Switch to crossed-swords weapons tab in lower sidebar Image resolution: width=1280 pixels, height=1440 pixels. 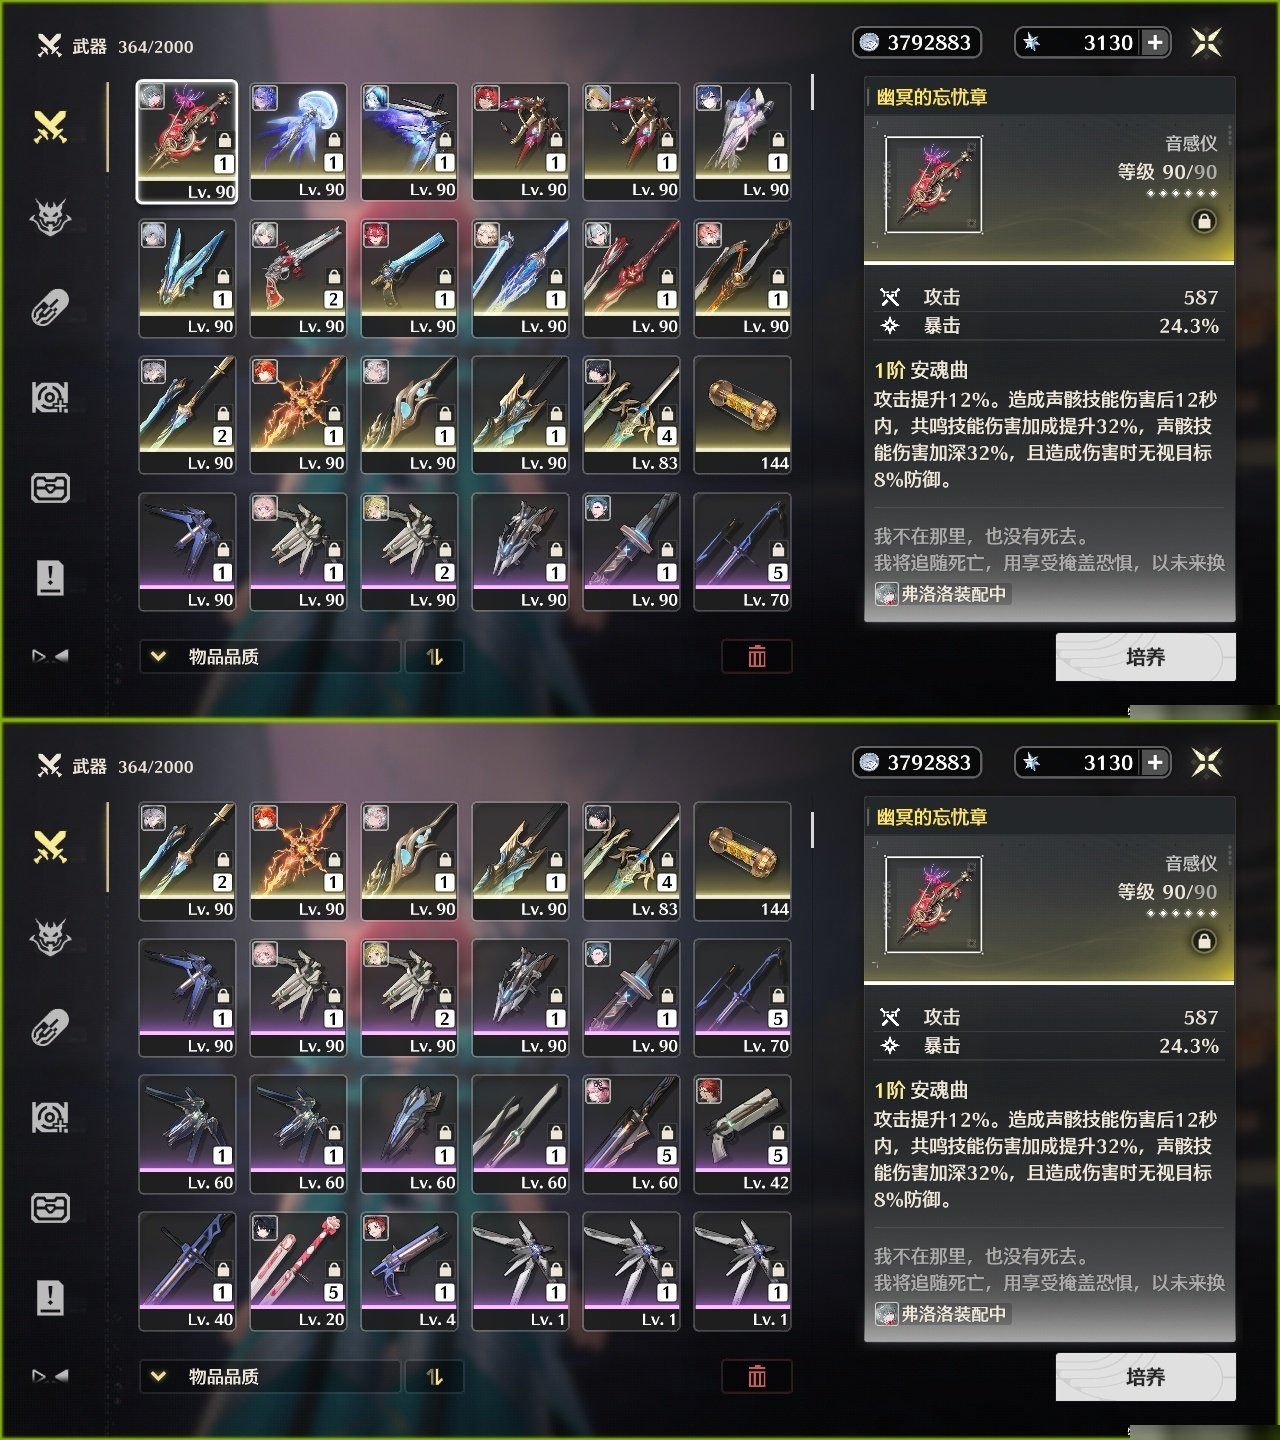pyautogui.click(x=50, y=847)
